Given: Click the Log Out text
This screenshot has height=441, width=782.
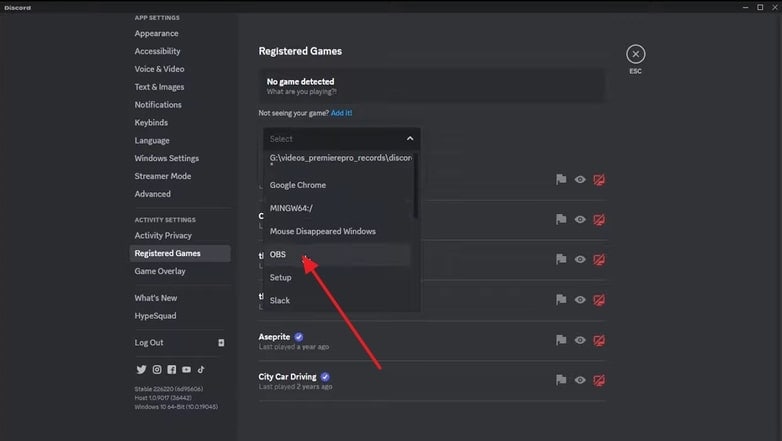Looking at the screenshot, I should (149, 343).
